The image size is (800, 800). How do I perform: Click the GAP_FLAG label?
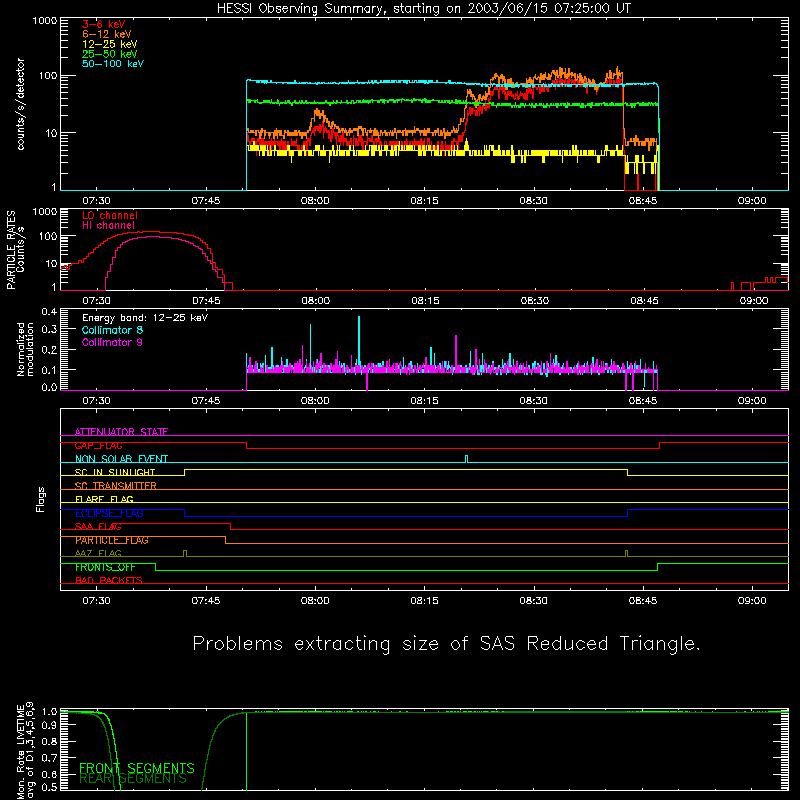(98, 445)
